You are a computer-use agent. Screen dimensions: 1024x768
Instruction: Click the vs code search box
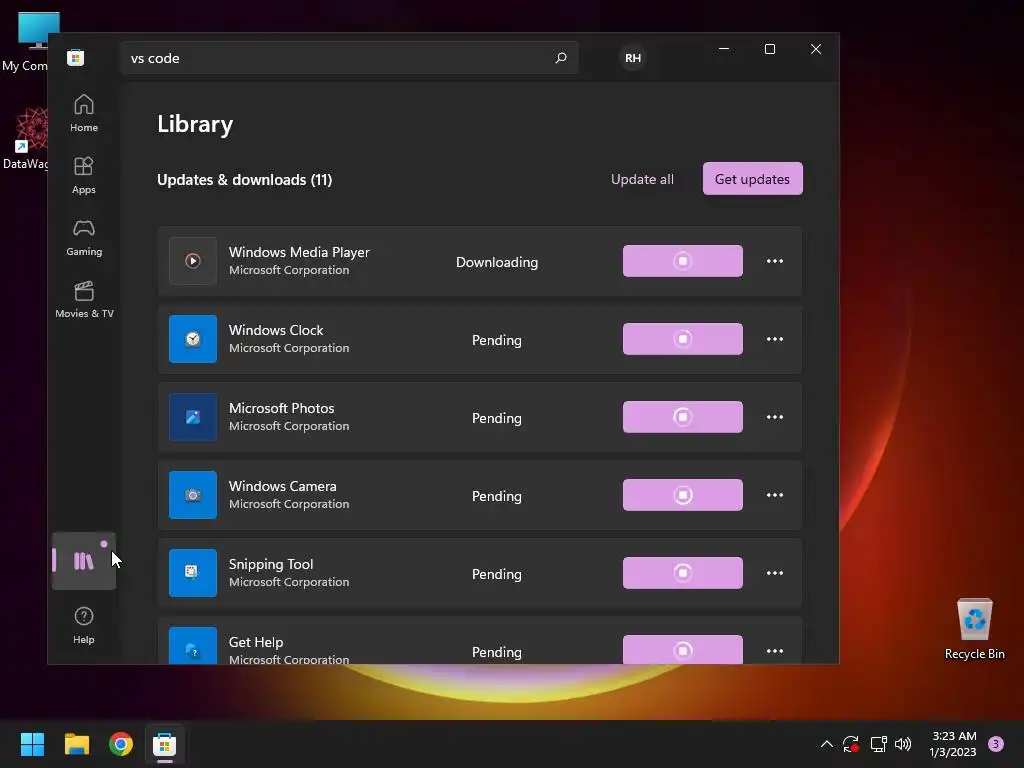click(x=349, y=57)
